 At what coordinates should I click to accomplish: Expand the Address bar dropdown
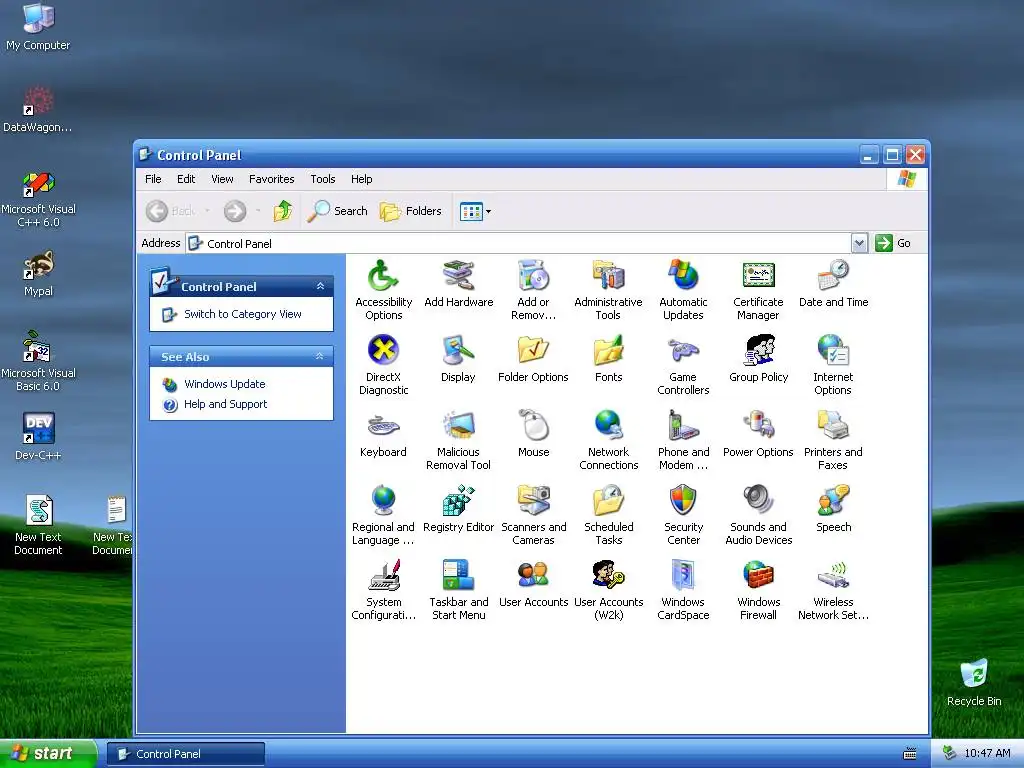pyautogui.click(x=859, y=243)
